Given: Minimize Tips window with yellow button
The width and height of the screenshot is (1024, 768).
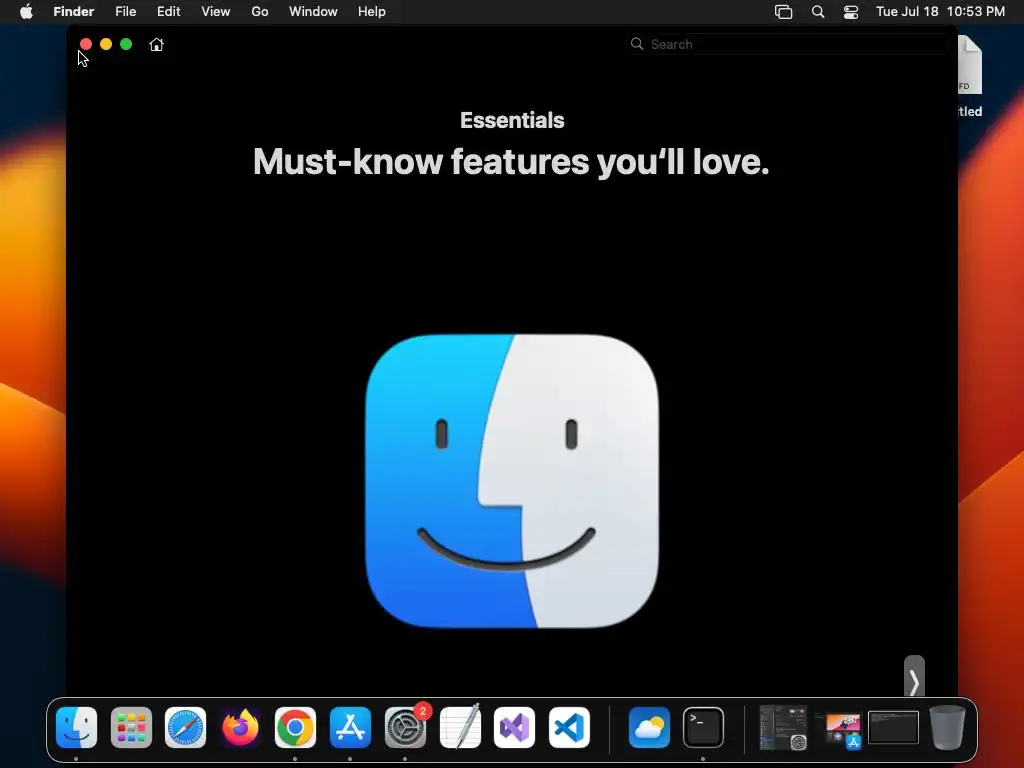Looking at the screenshot, I should [106, 44].
